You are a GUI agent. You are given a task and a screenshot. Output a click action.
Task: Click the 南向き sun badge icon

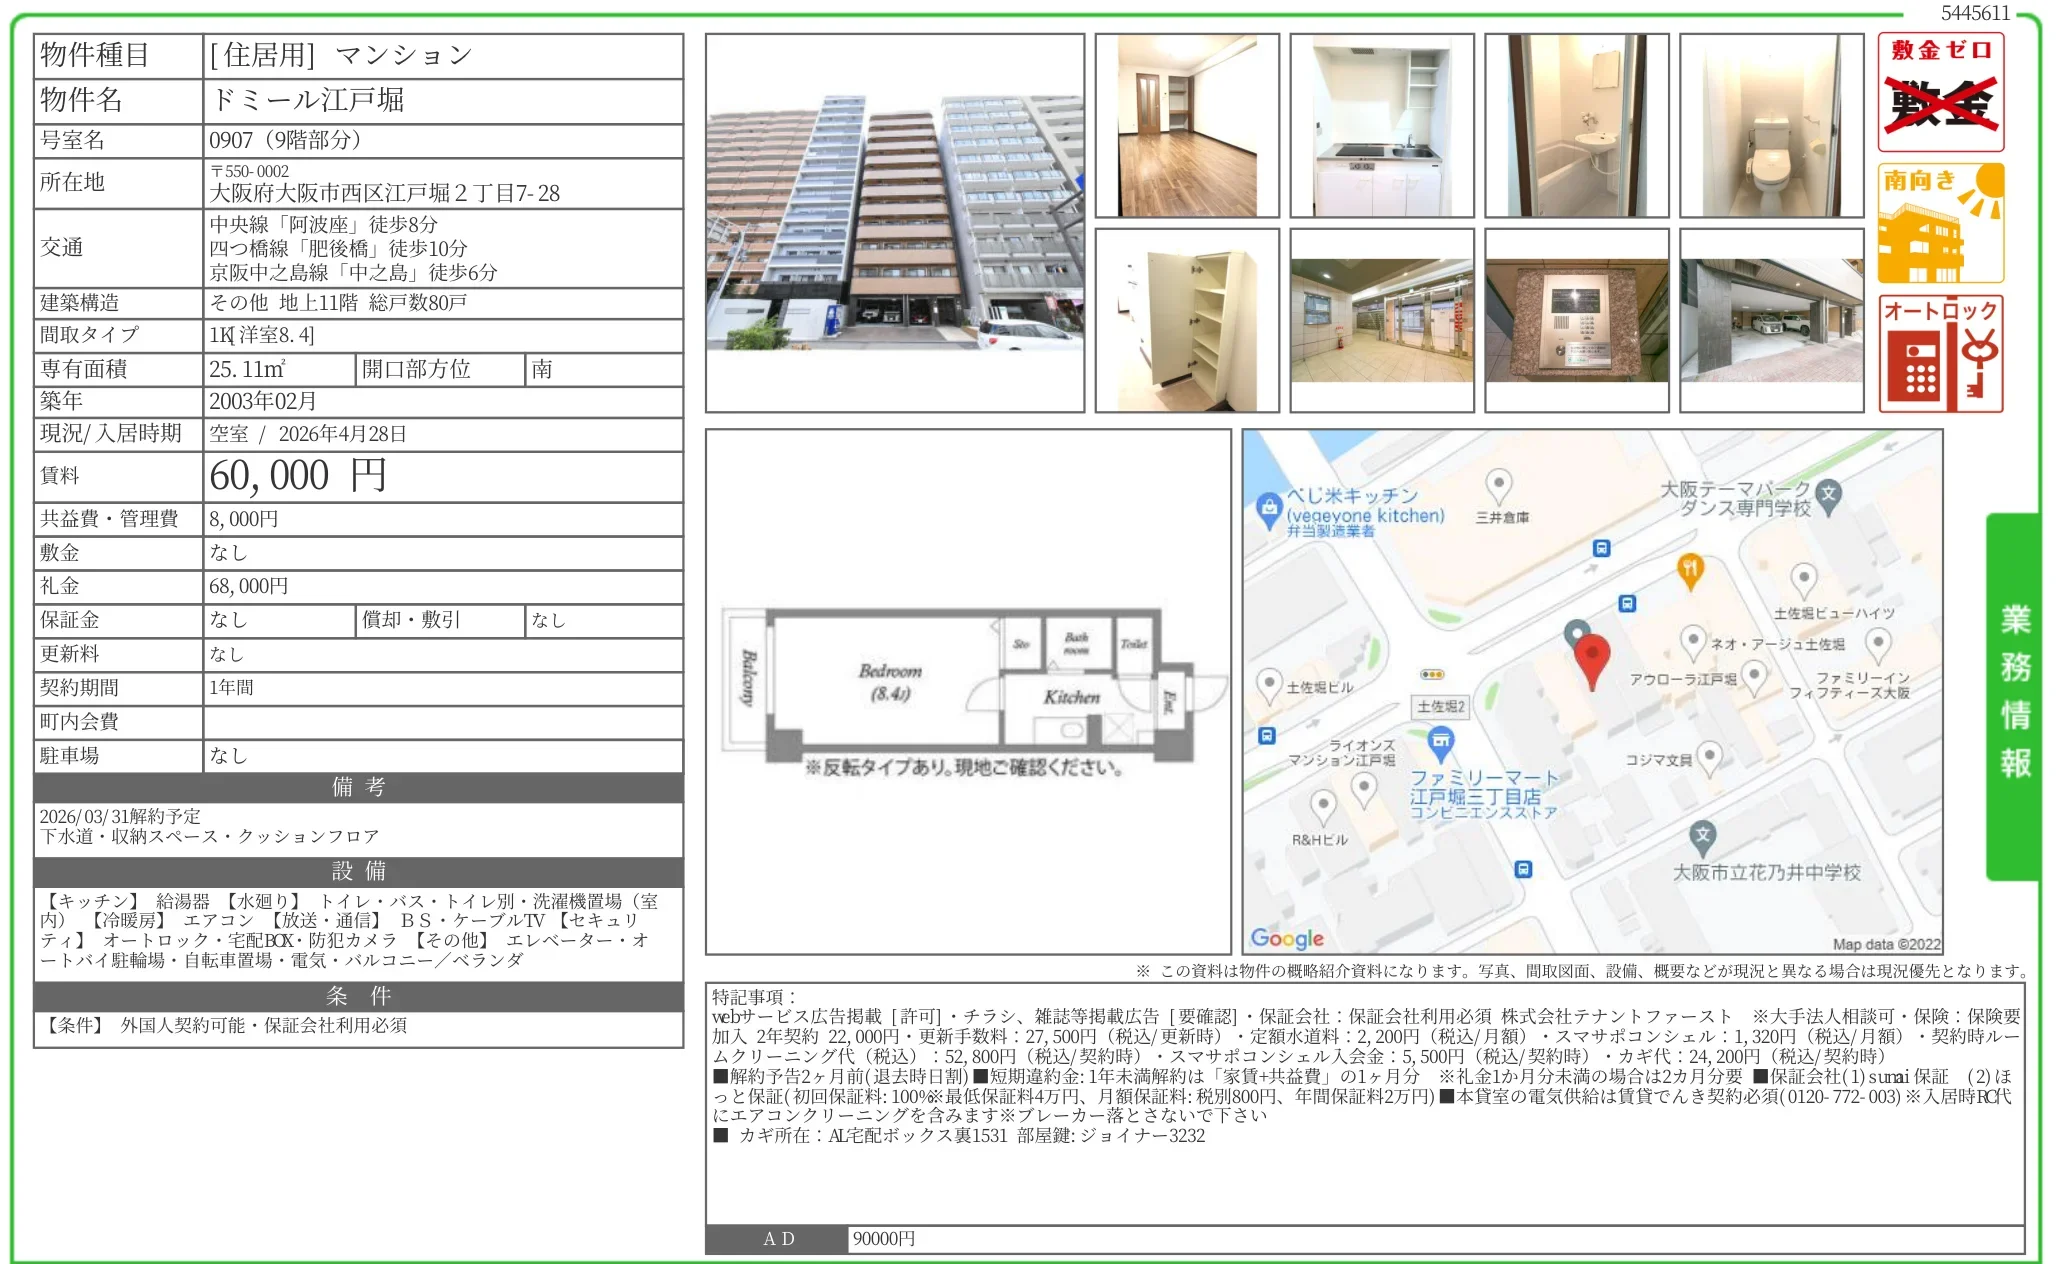coord(1940,223)
